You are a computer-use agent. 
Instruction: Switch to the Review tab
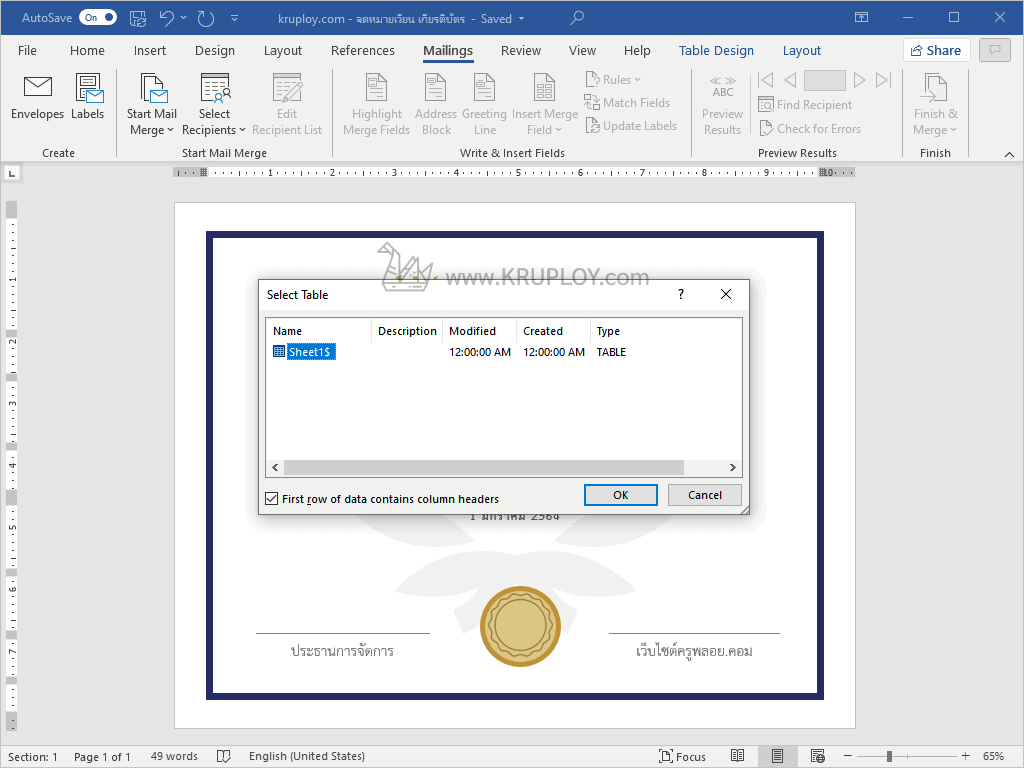pyautogui.click(x=520, y=50)
